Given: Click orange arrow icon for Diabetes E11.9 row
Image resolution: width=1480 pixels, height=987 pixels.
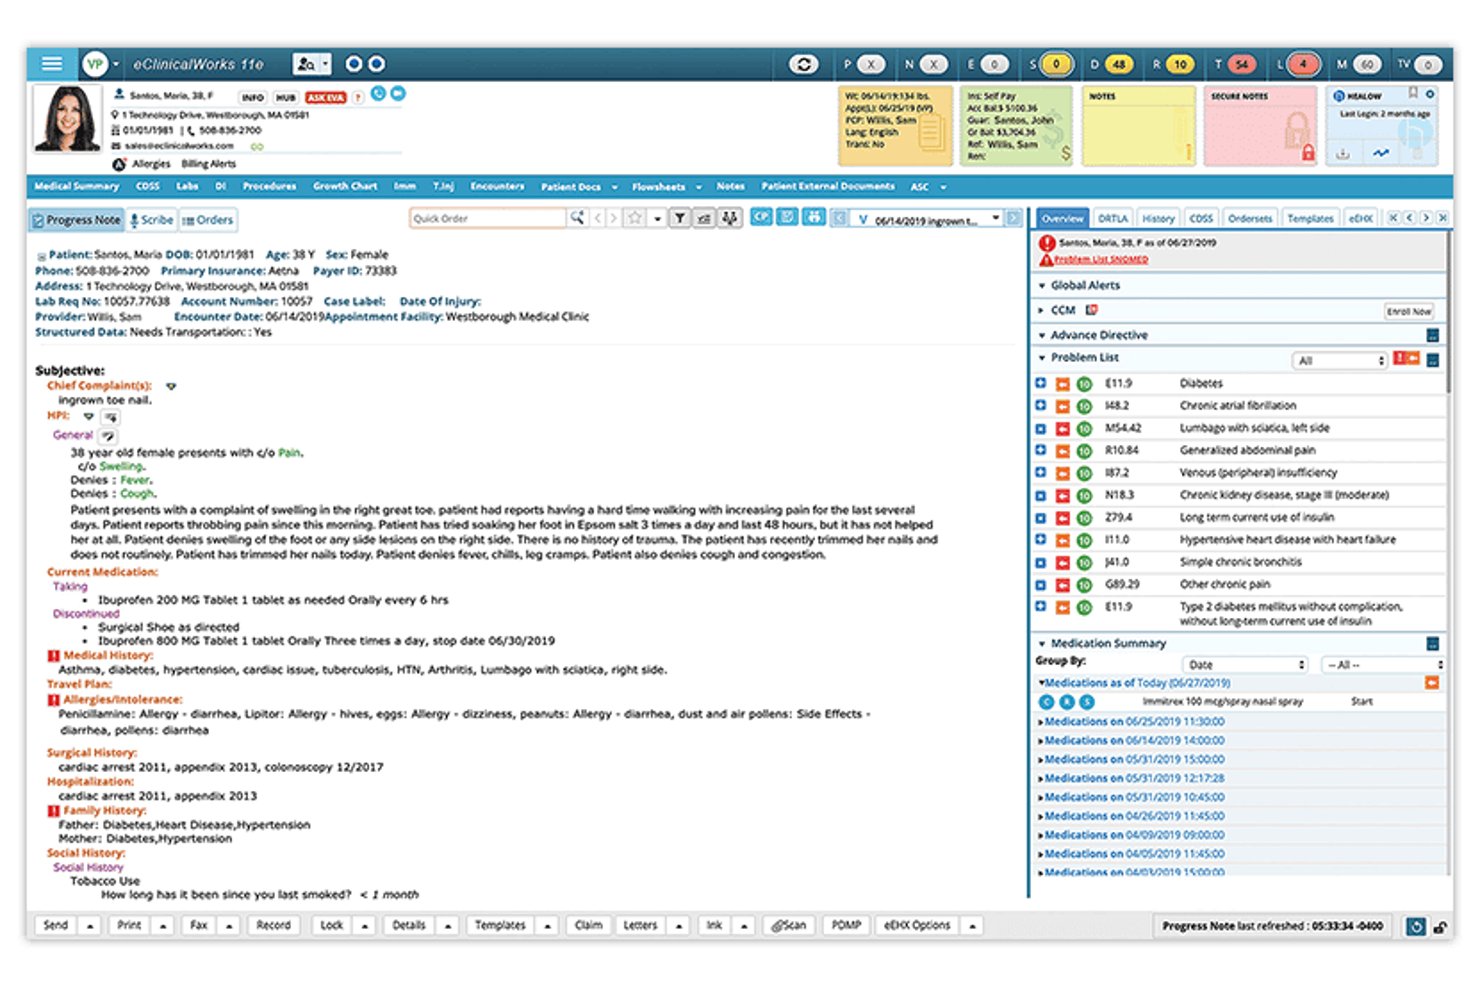Looking at the screenshot, I should (1062, 384).
